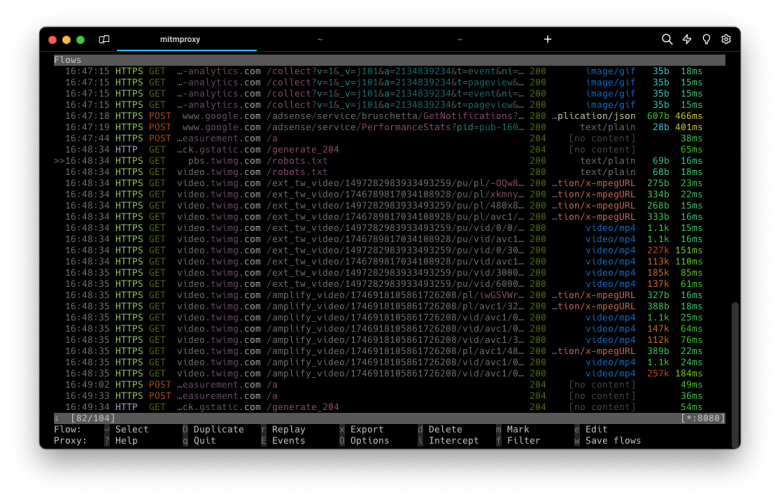Click the Export shortcut in footer
The height and width of the screenshot is (501, 780).
click(x=367, y=429)
